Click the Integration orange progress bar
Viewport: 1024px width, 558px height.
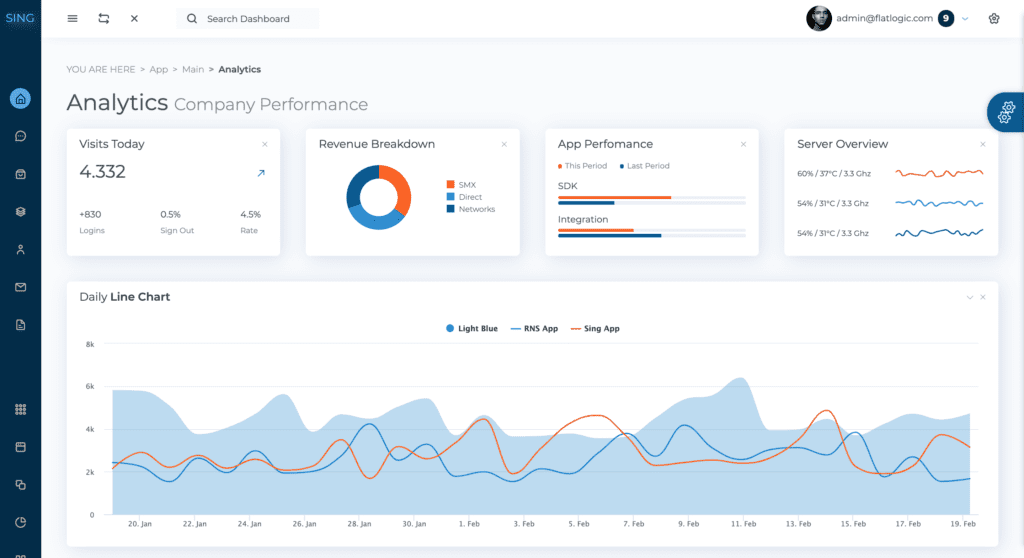(596, 230)
